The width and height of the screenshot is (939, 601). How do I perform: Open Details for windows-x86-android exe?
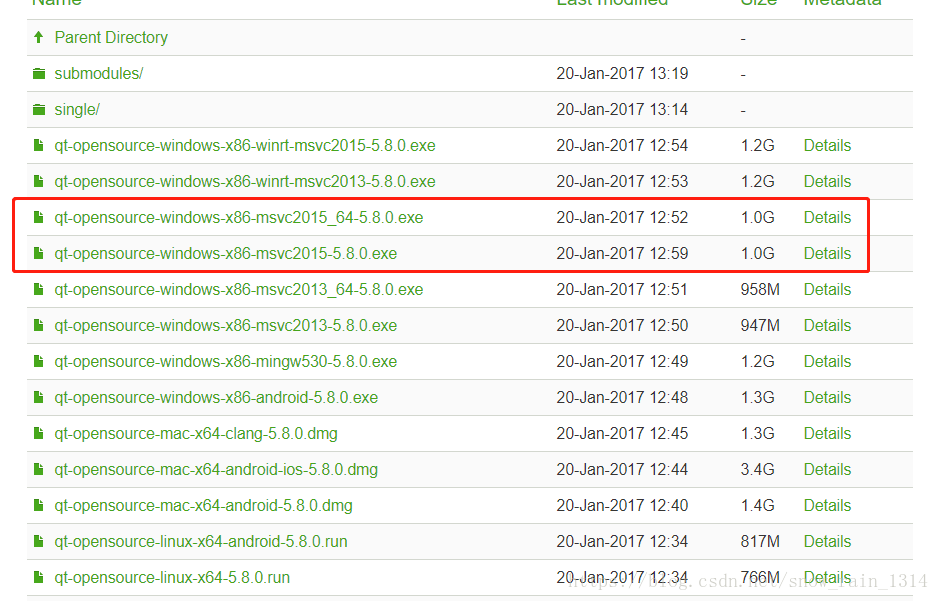(827, 397)
